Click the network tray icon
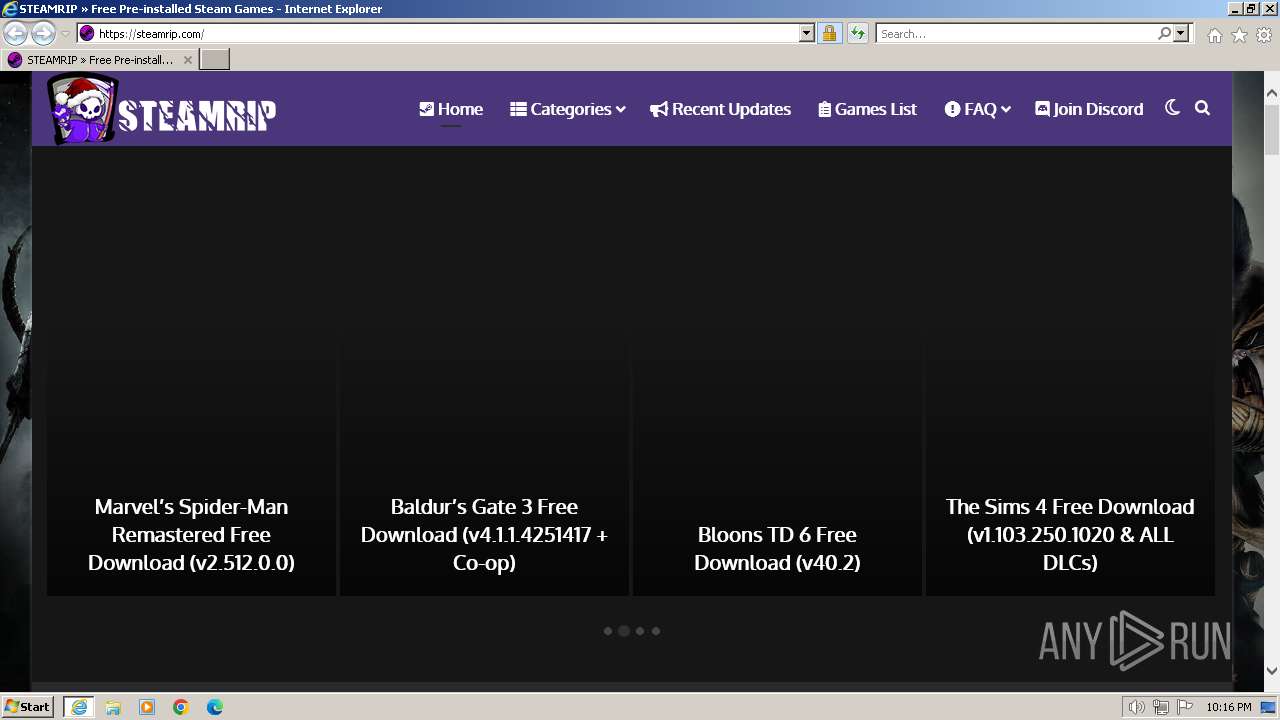Viewport: 1280px width, 720px height. coord(1161,707)
